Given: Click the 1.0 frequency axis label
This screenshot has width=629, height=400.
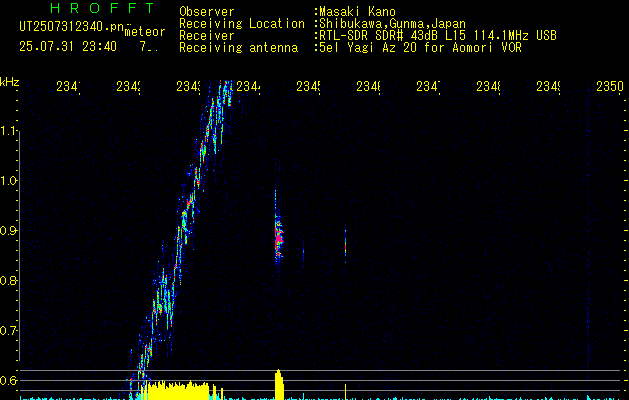Looking at the screenshot, I should point(10,181).
